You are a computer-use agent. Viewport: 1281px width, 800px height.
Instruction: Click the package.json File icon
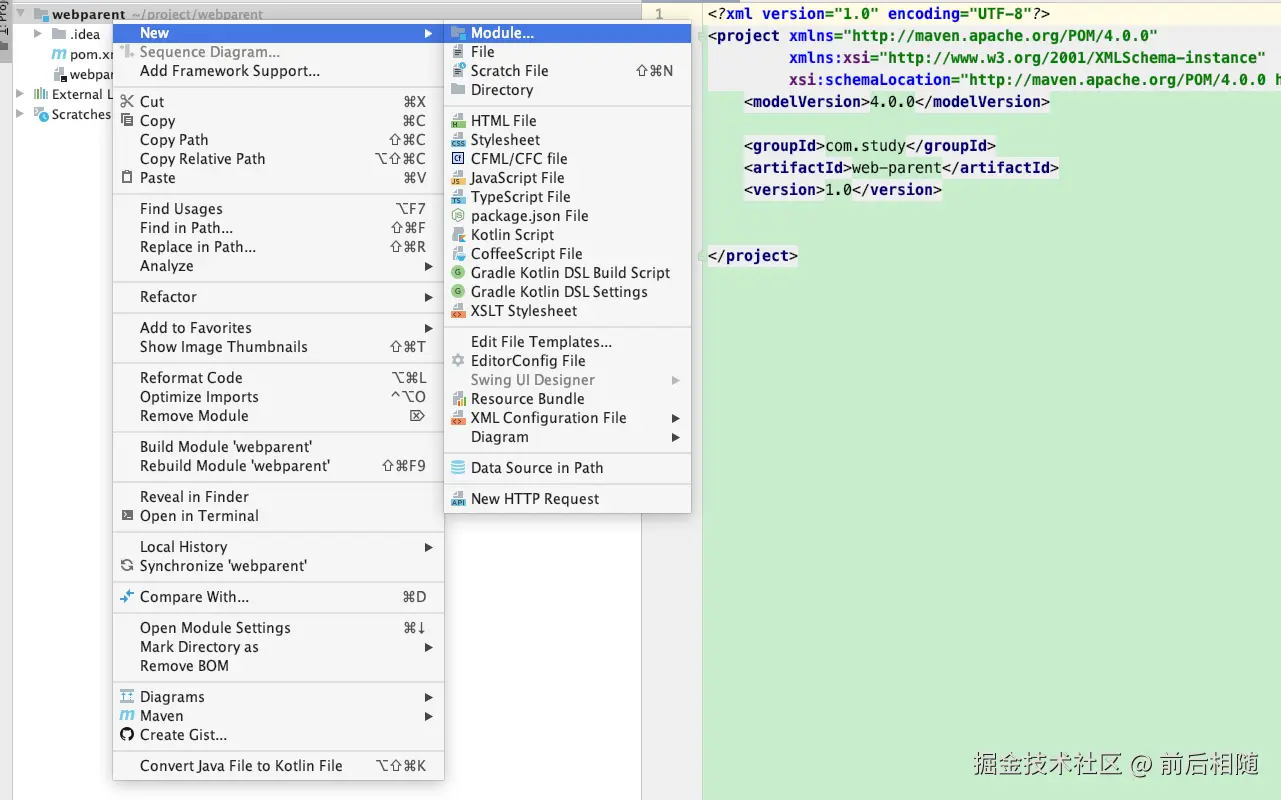click(x=458, y=216)
